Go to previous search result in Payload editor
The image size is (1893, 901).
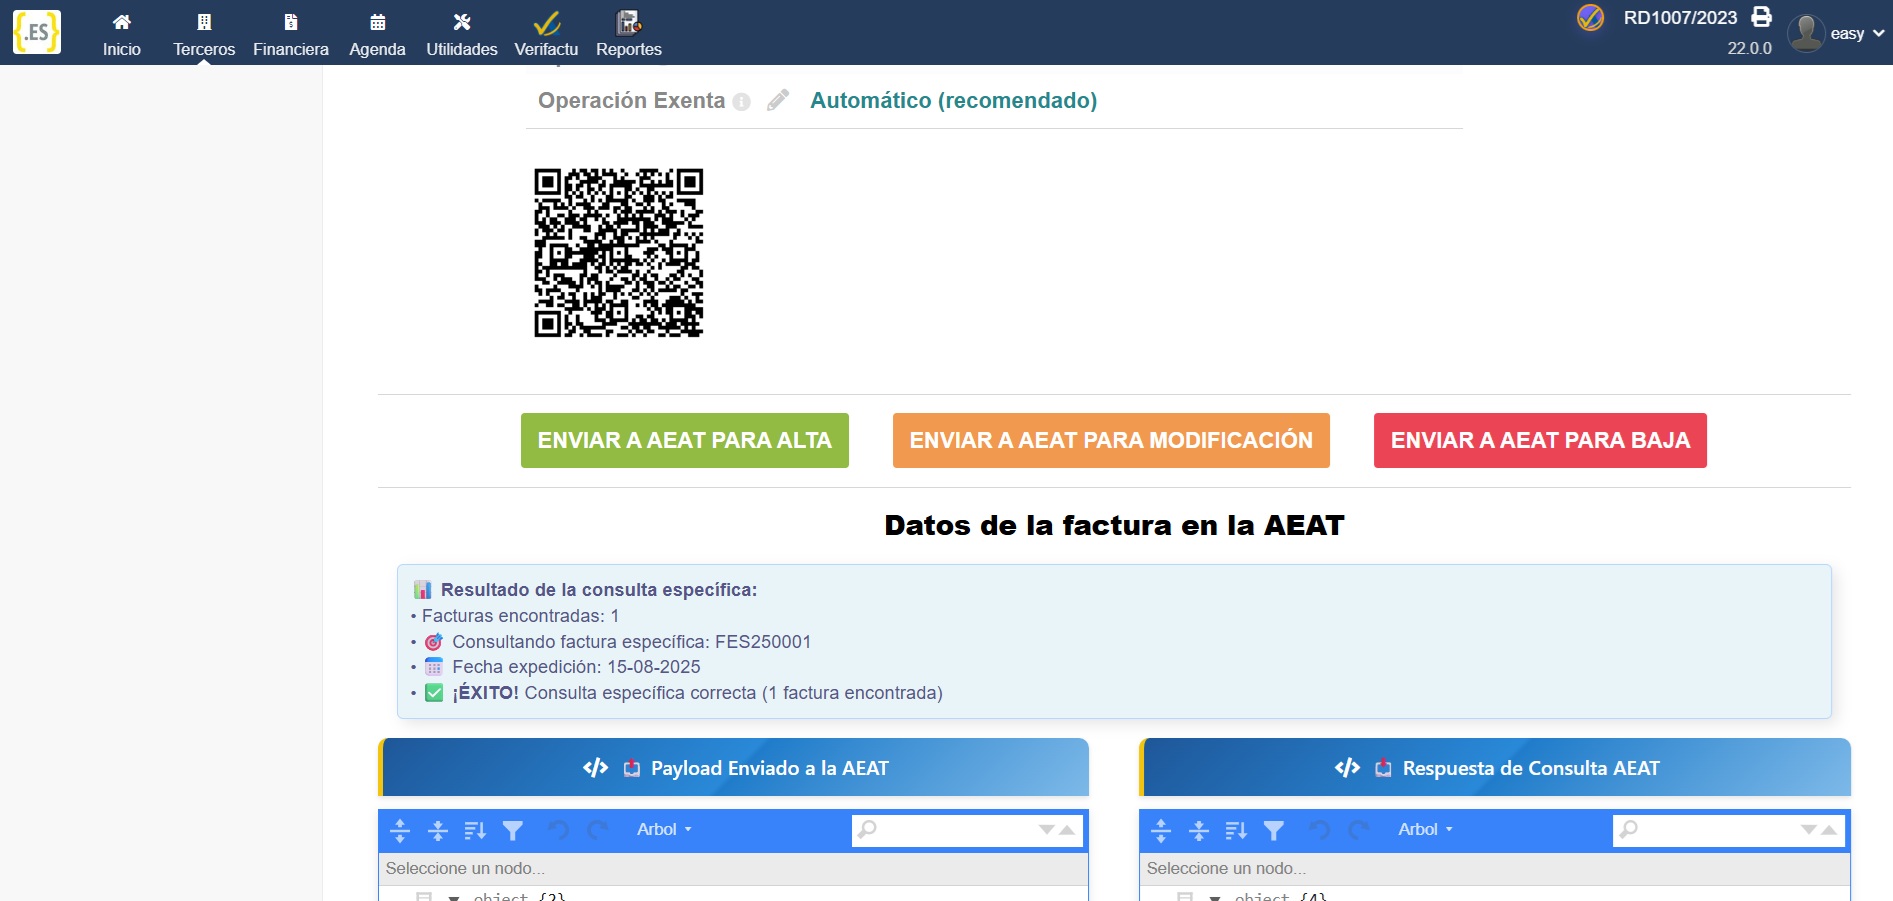pos(1067,829)
